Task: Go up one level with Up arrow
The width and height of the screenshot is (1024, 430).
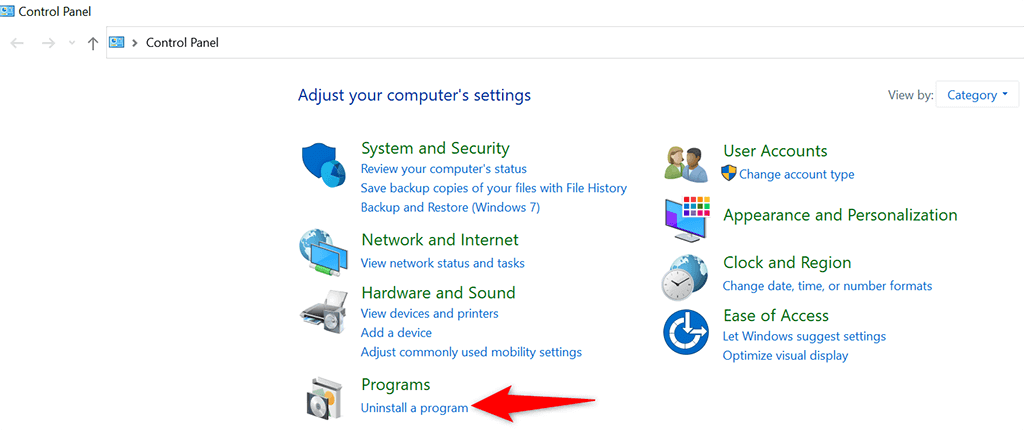Action: pyautogui.click(x=93, y=43)
